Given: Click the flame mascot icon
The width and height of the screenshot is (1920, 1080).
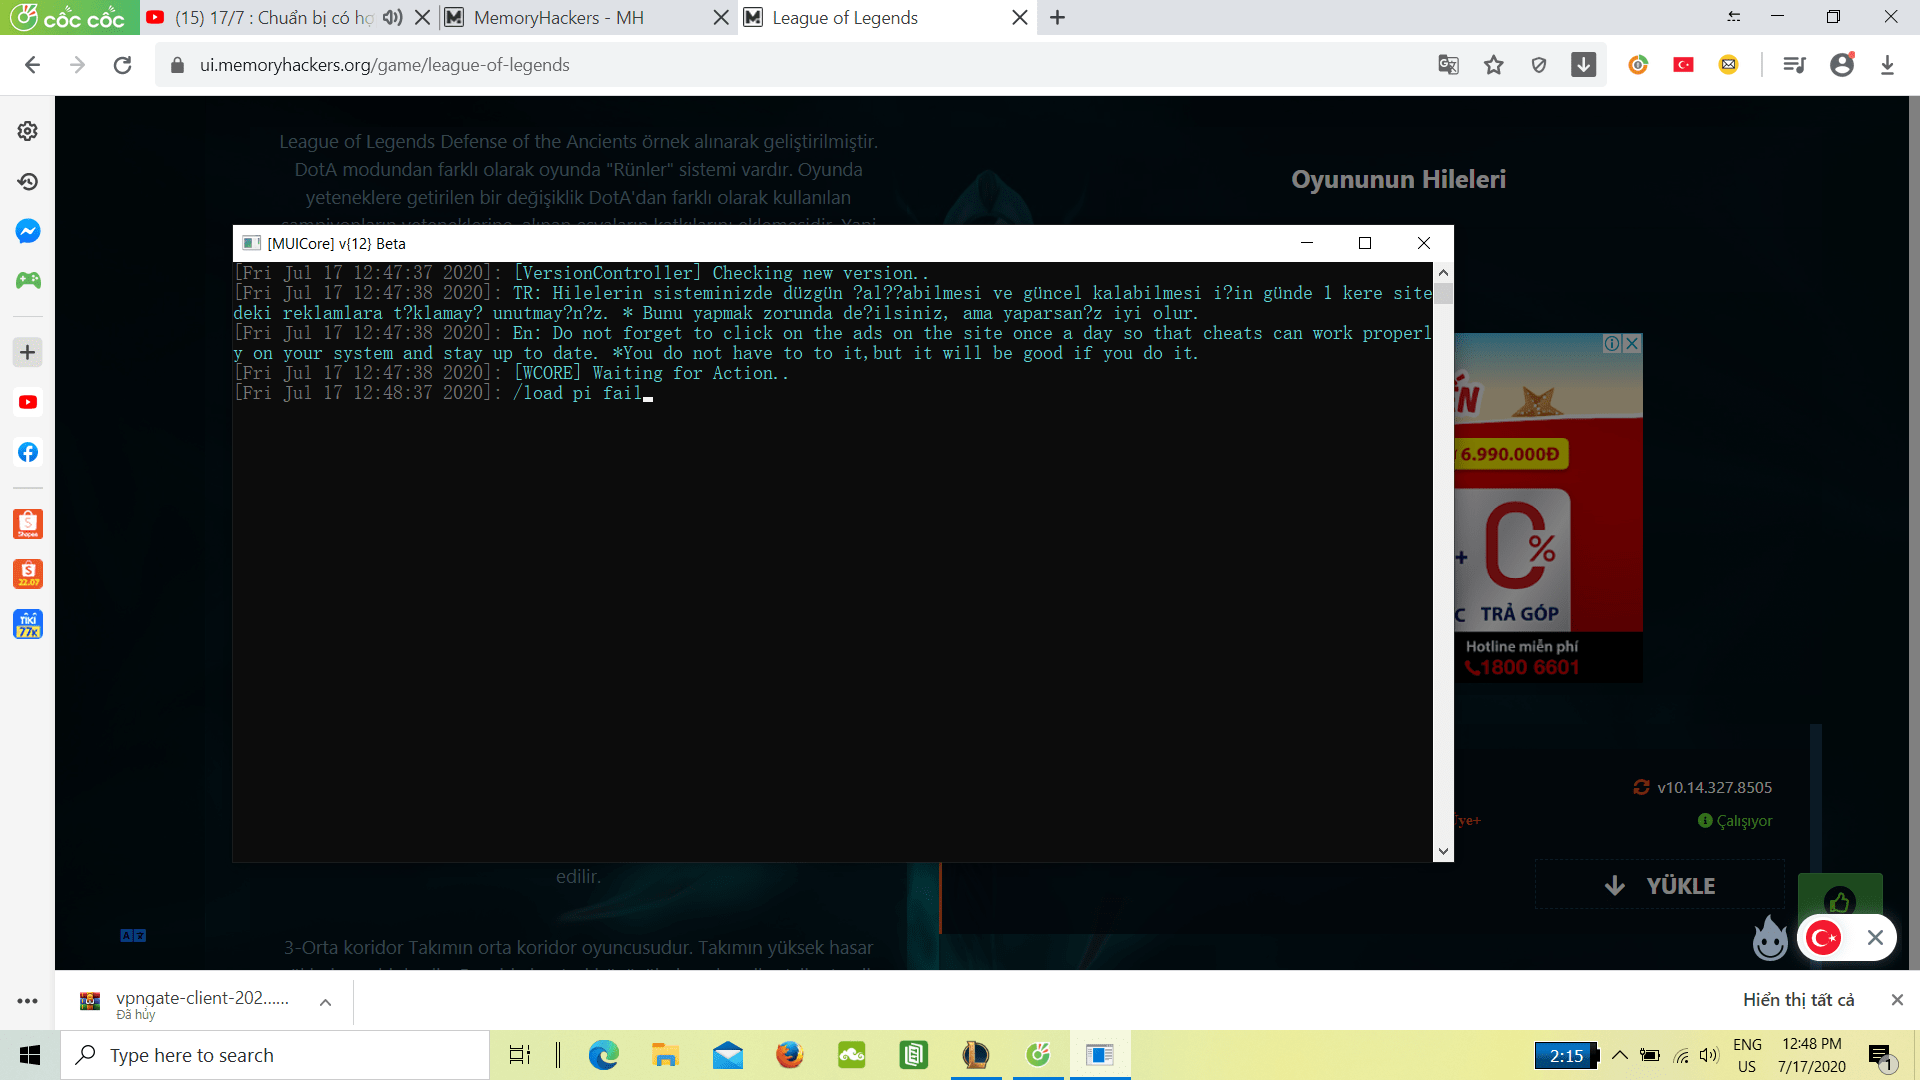Looking at the screenshot, I should click(1770, 938).
